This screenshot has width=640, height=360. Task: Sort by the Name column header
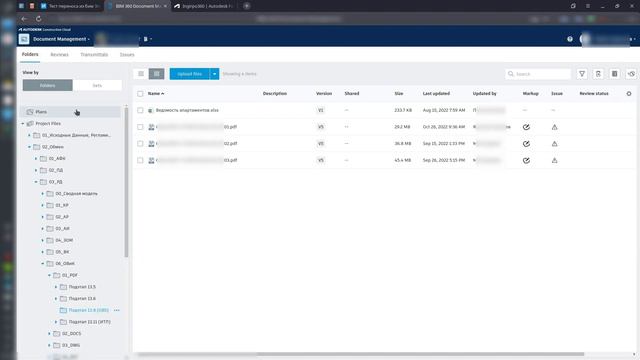pyautogui.click(x=156, y=93)
